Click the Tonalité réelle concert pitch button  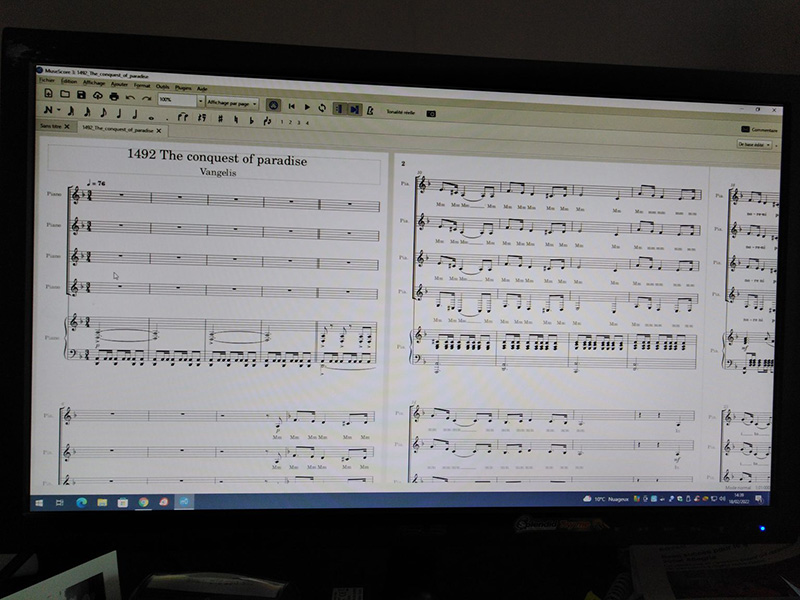[x=401, y=112]
